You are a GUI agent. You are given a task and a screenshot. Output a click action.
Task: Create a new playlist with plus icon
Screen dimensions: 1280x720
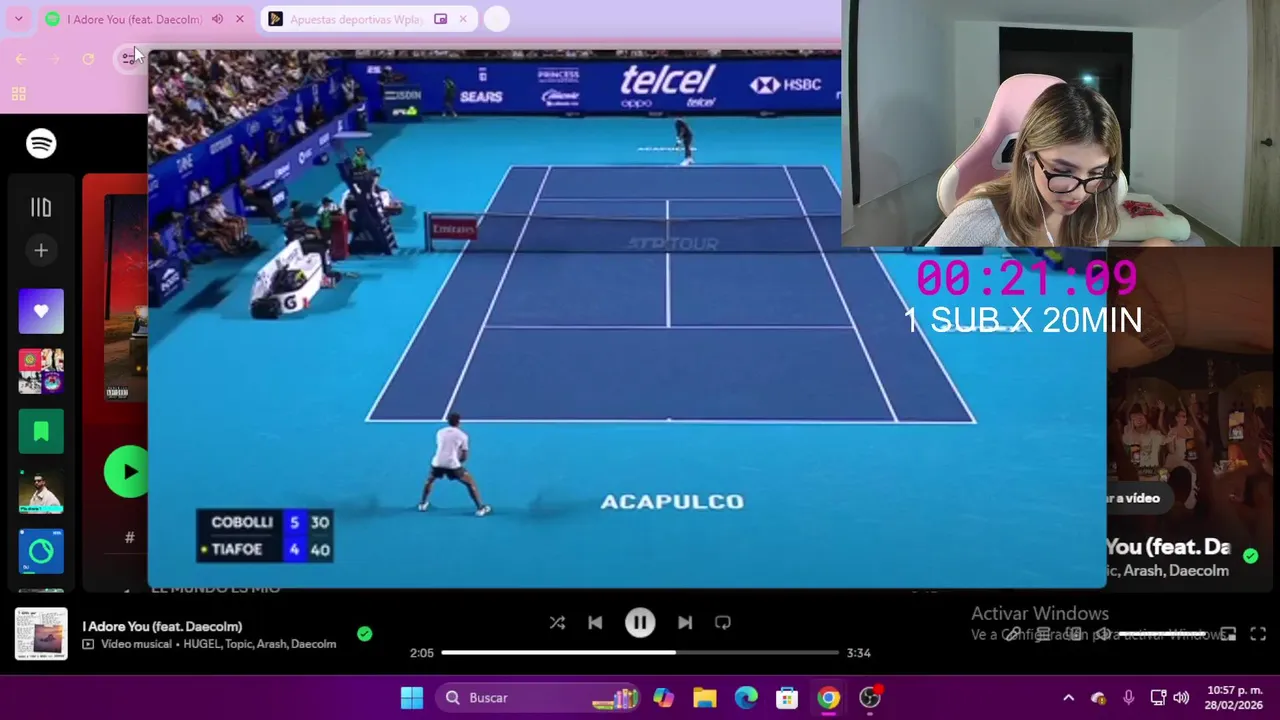pos(41,251)
